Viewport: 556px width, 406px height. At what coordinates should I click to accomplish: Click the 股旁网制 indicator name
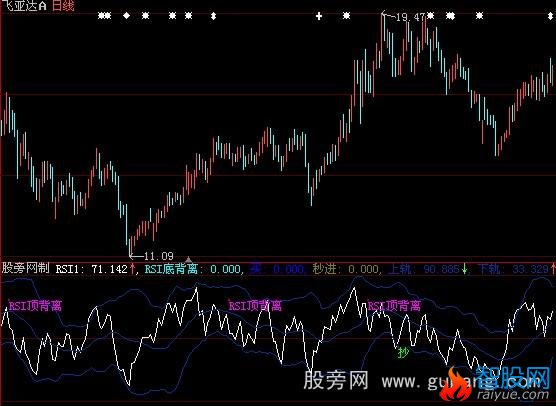tap(26, 268)
